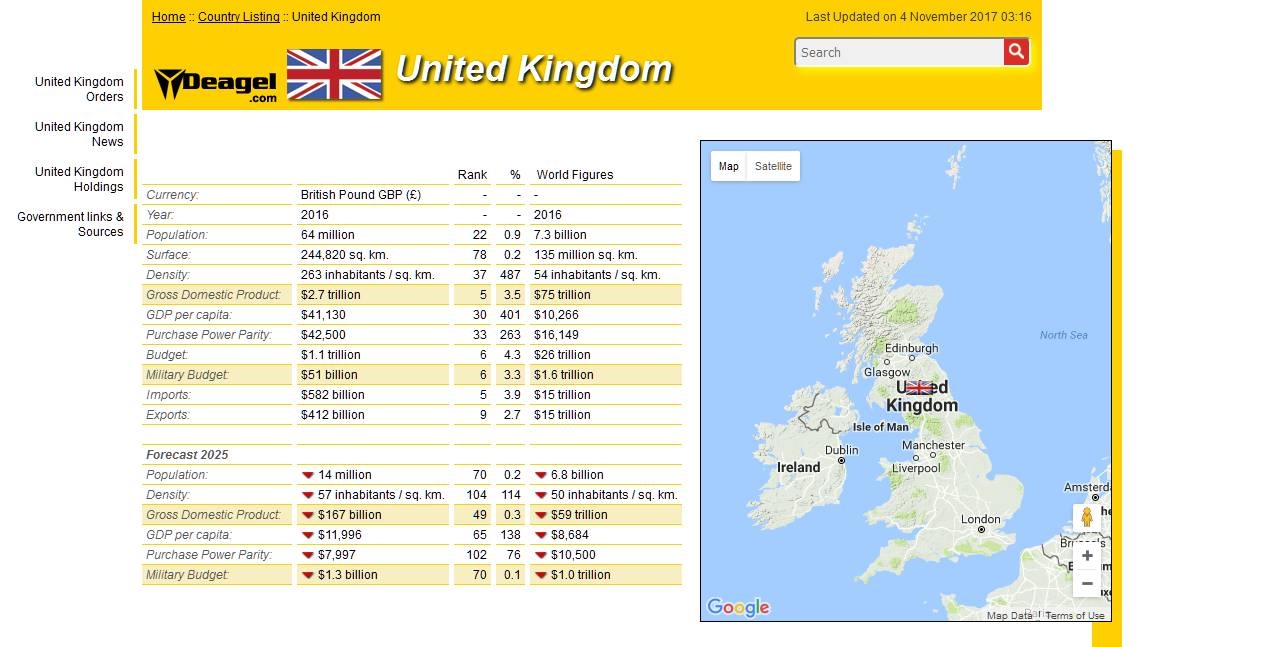Click the UK flag marker on map
This screenshot has width=1263, height=647.
coord(918,388)
